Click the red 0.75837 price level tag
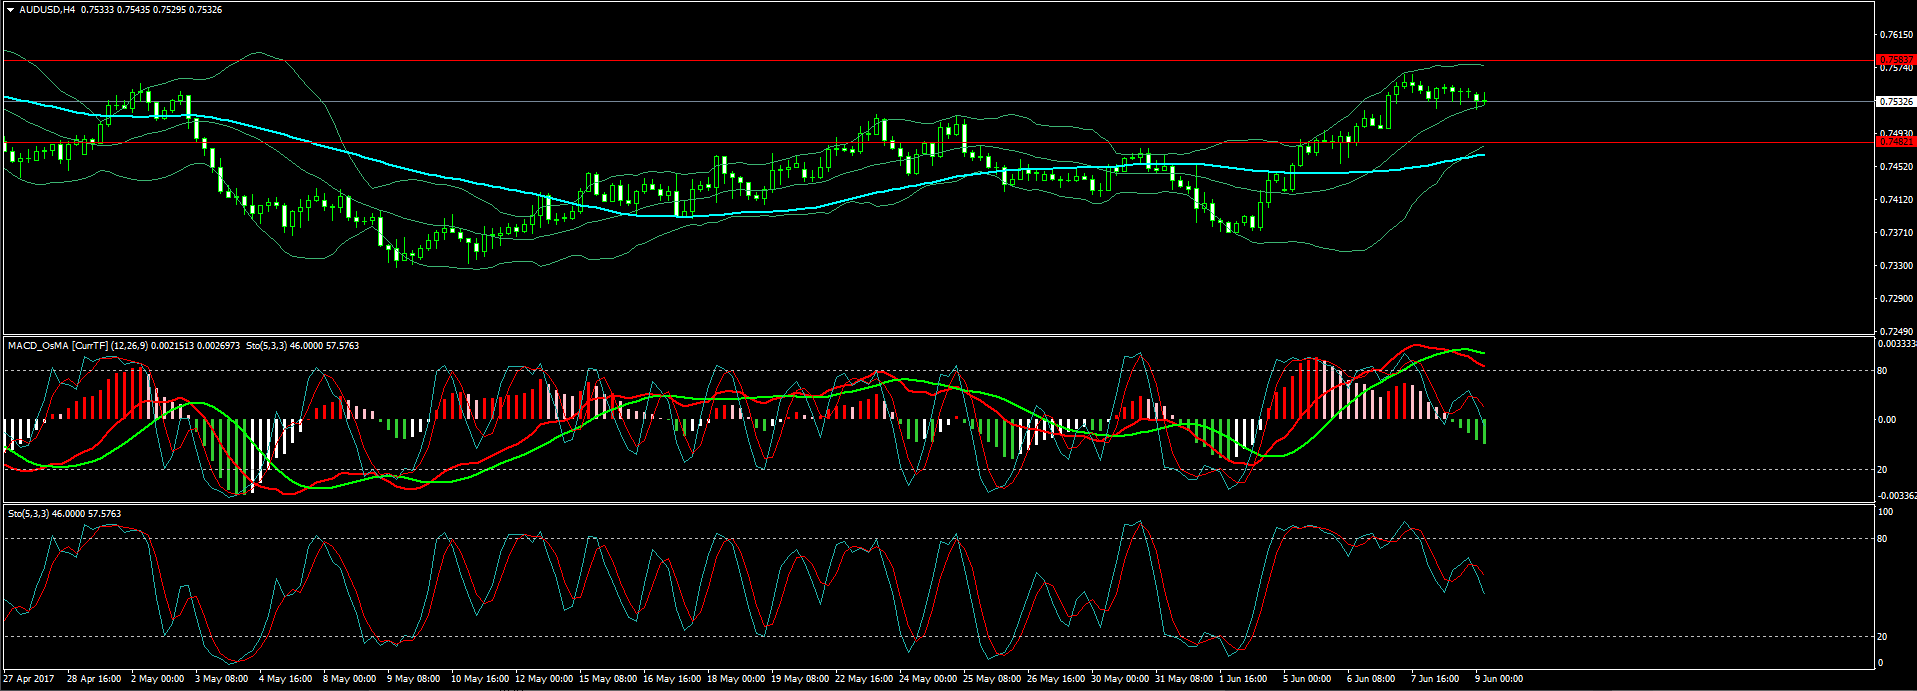The width and height of the screenshot is (1917, 691). (1896, 60)
